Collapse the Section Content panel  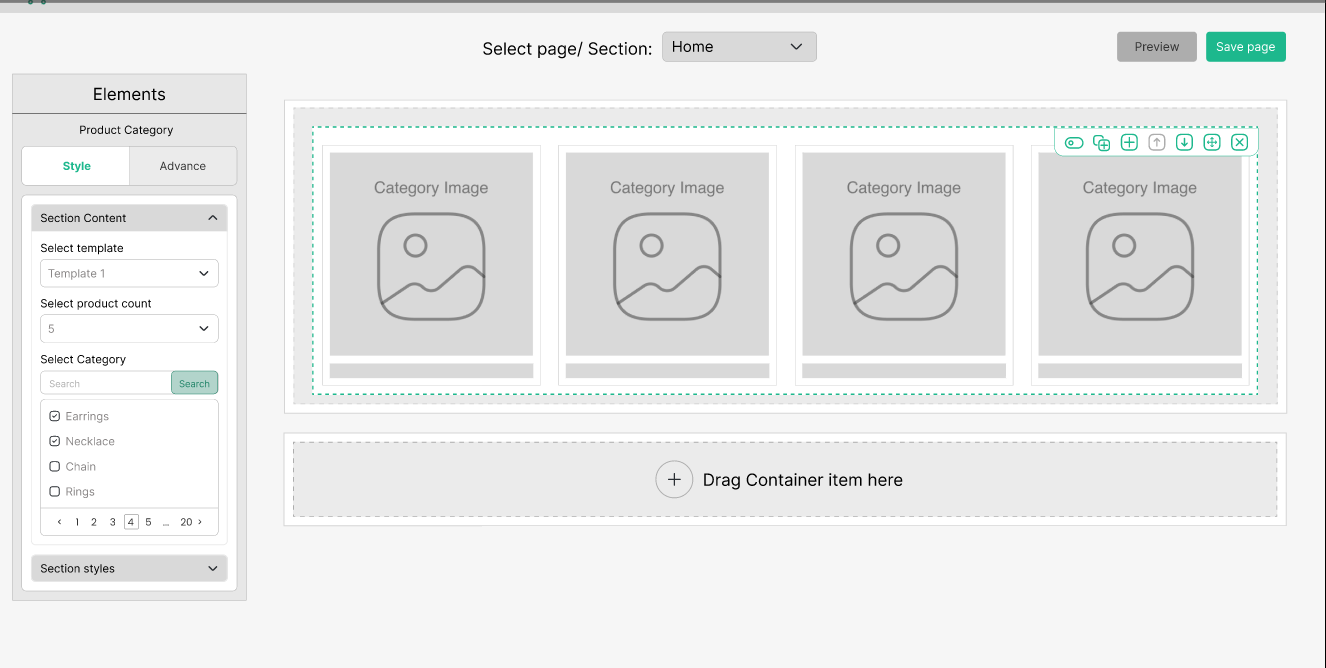[129, 218]
